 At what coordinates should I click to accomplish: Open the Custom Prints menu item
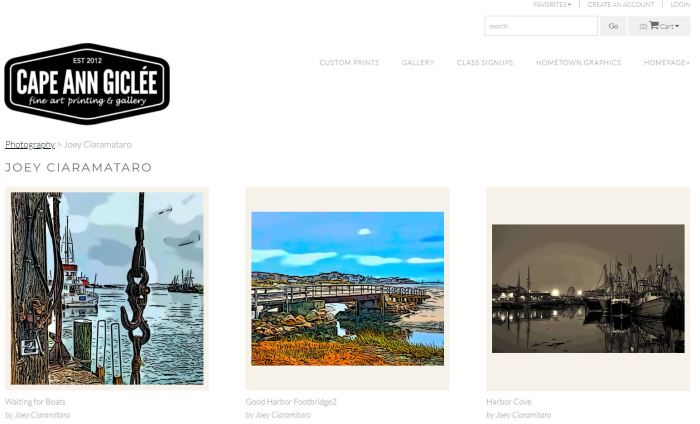[349, 62]
